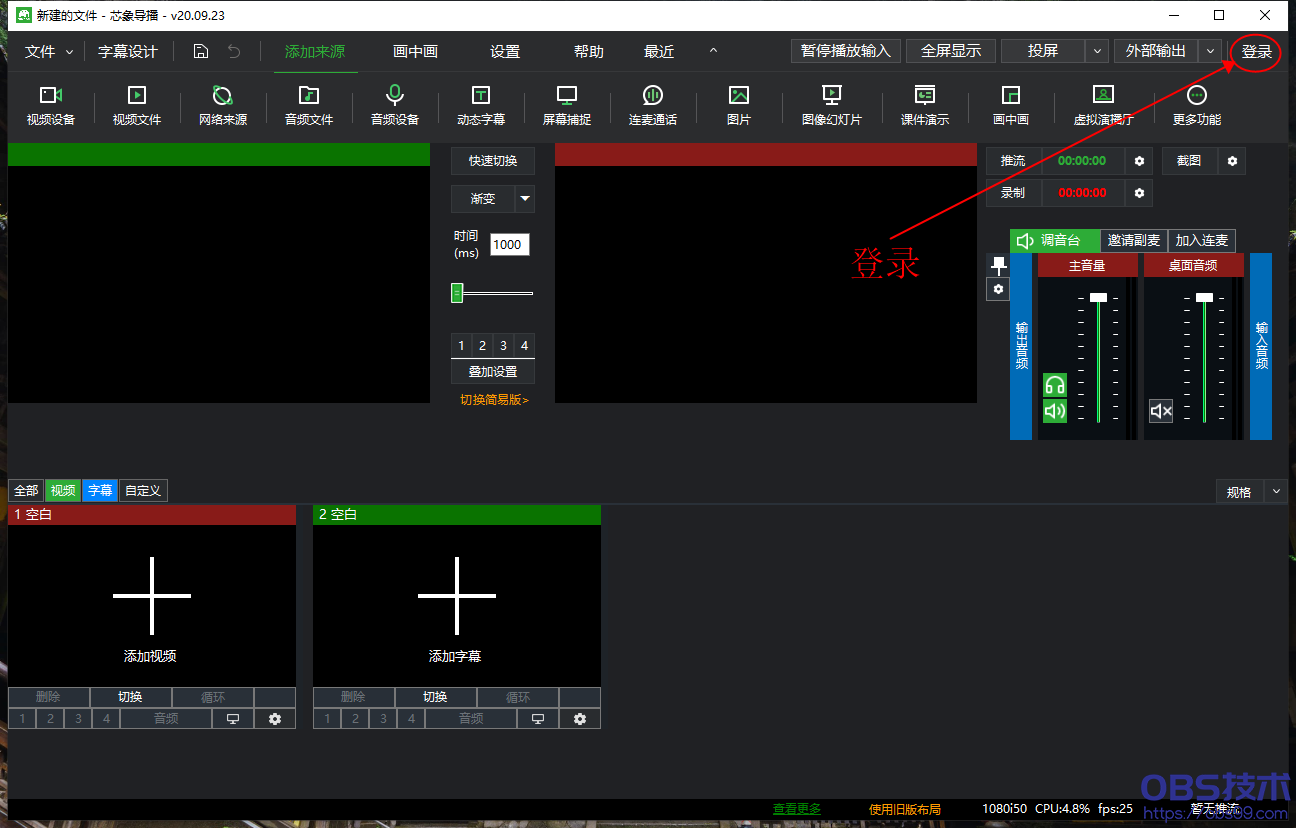1296x828 pixels.
Task: Open the 最近 tab
Action: click(659, 51)
